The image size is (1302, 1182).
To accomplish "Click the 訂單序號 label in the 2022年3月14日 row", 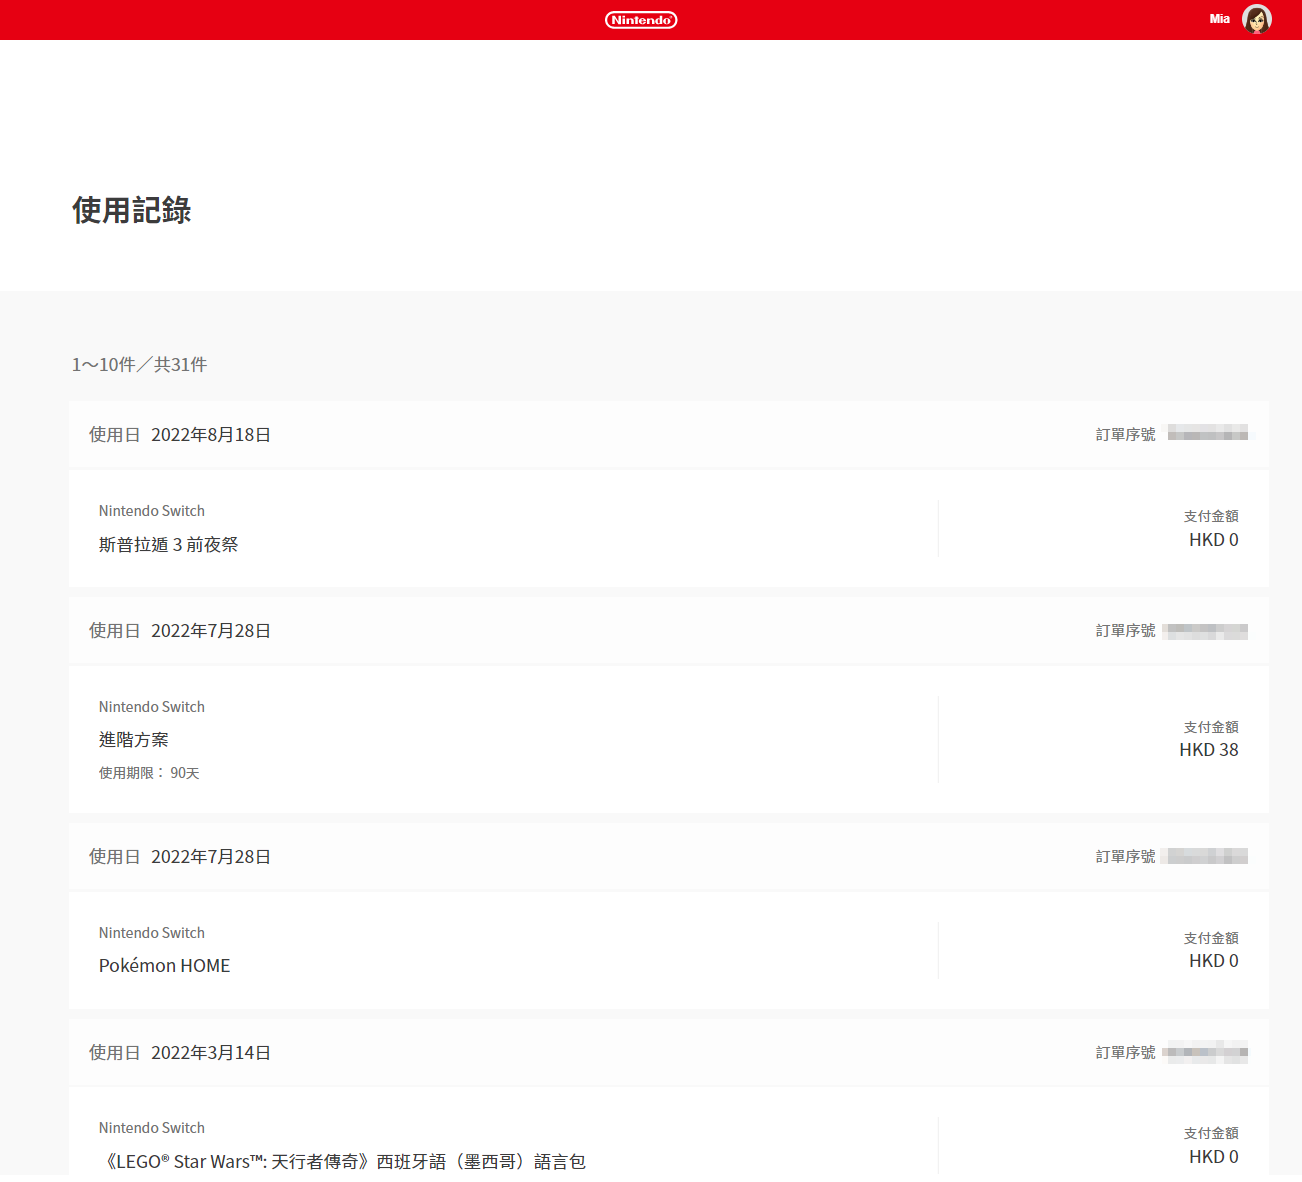I will [1125, 1053].
